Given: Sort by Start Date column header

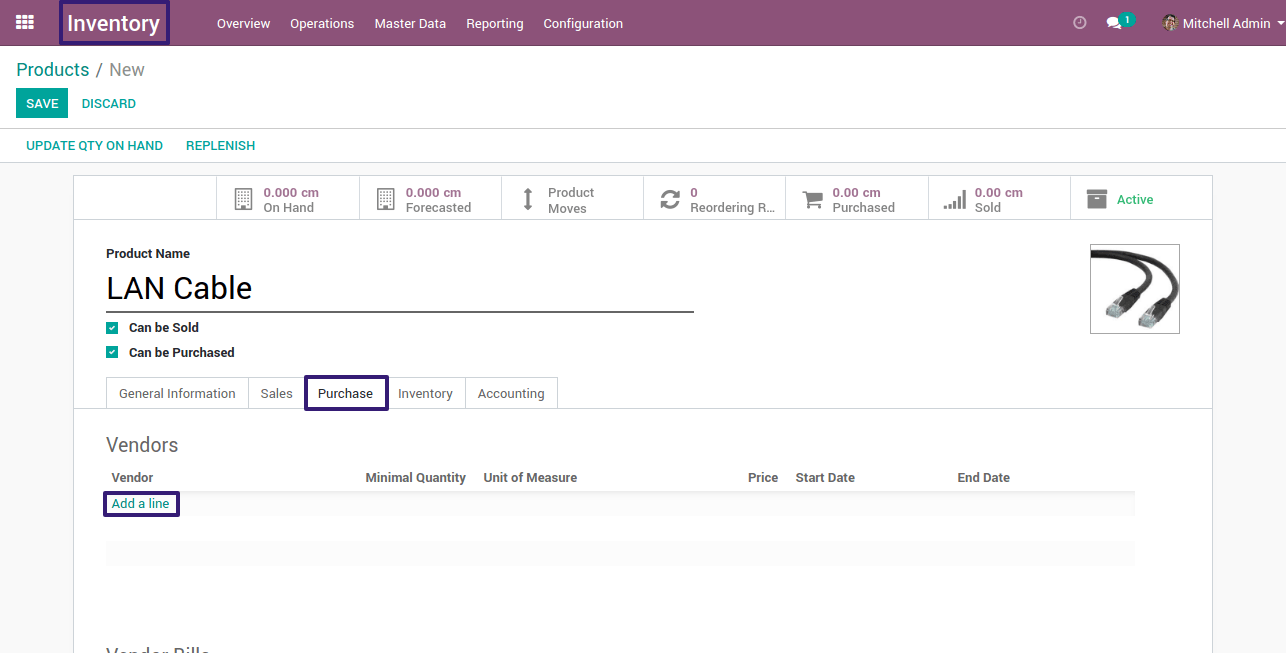Looking at the screenshot, I should pos(825,478).
